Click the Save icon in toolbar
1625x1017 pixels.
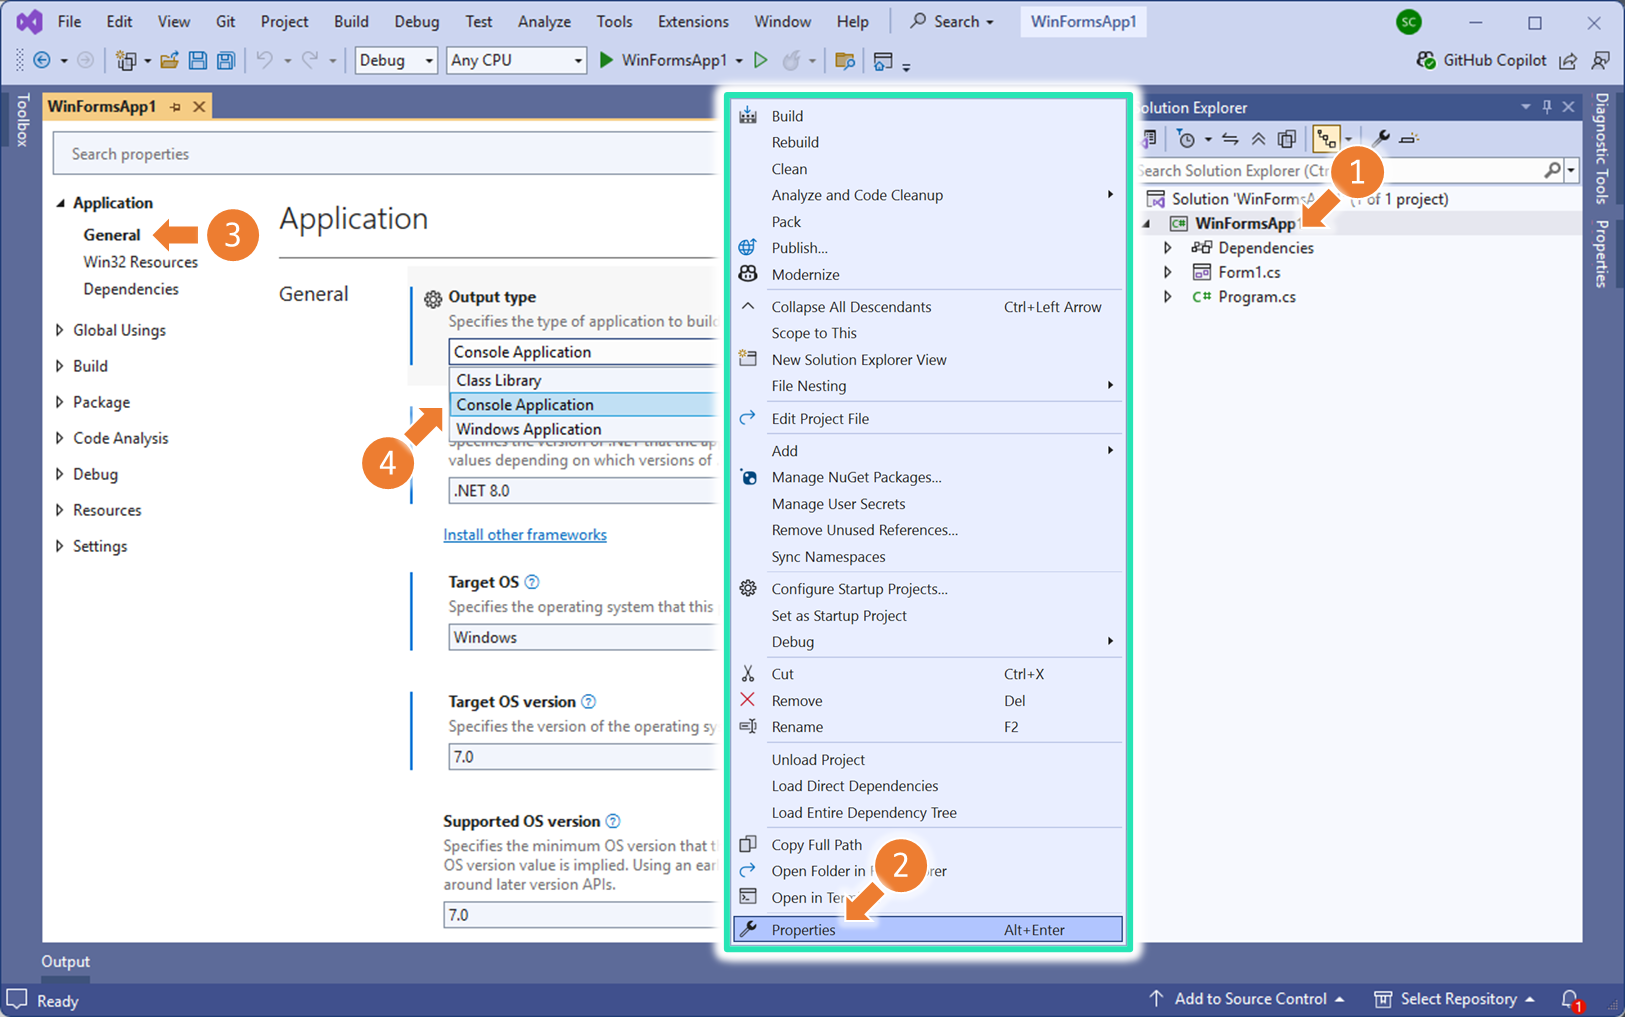point(198,61)
